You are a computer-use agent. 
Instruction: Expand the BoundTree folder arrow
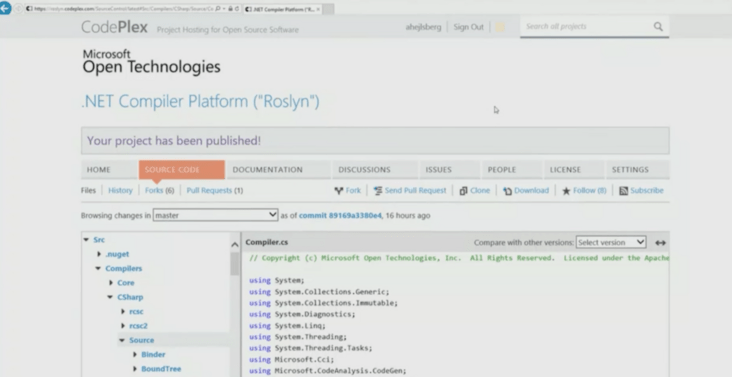pyautogui.click(x=135, y=369)
